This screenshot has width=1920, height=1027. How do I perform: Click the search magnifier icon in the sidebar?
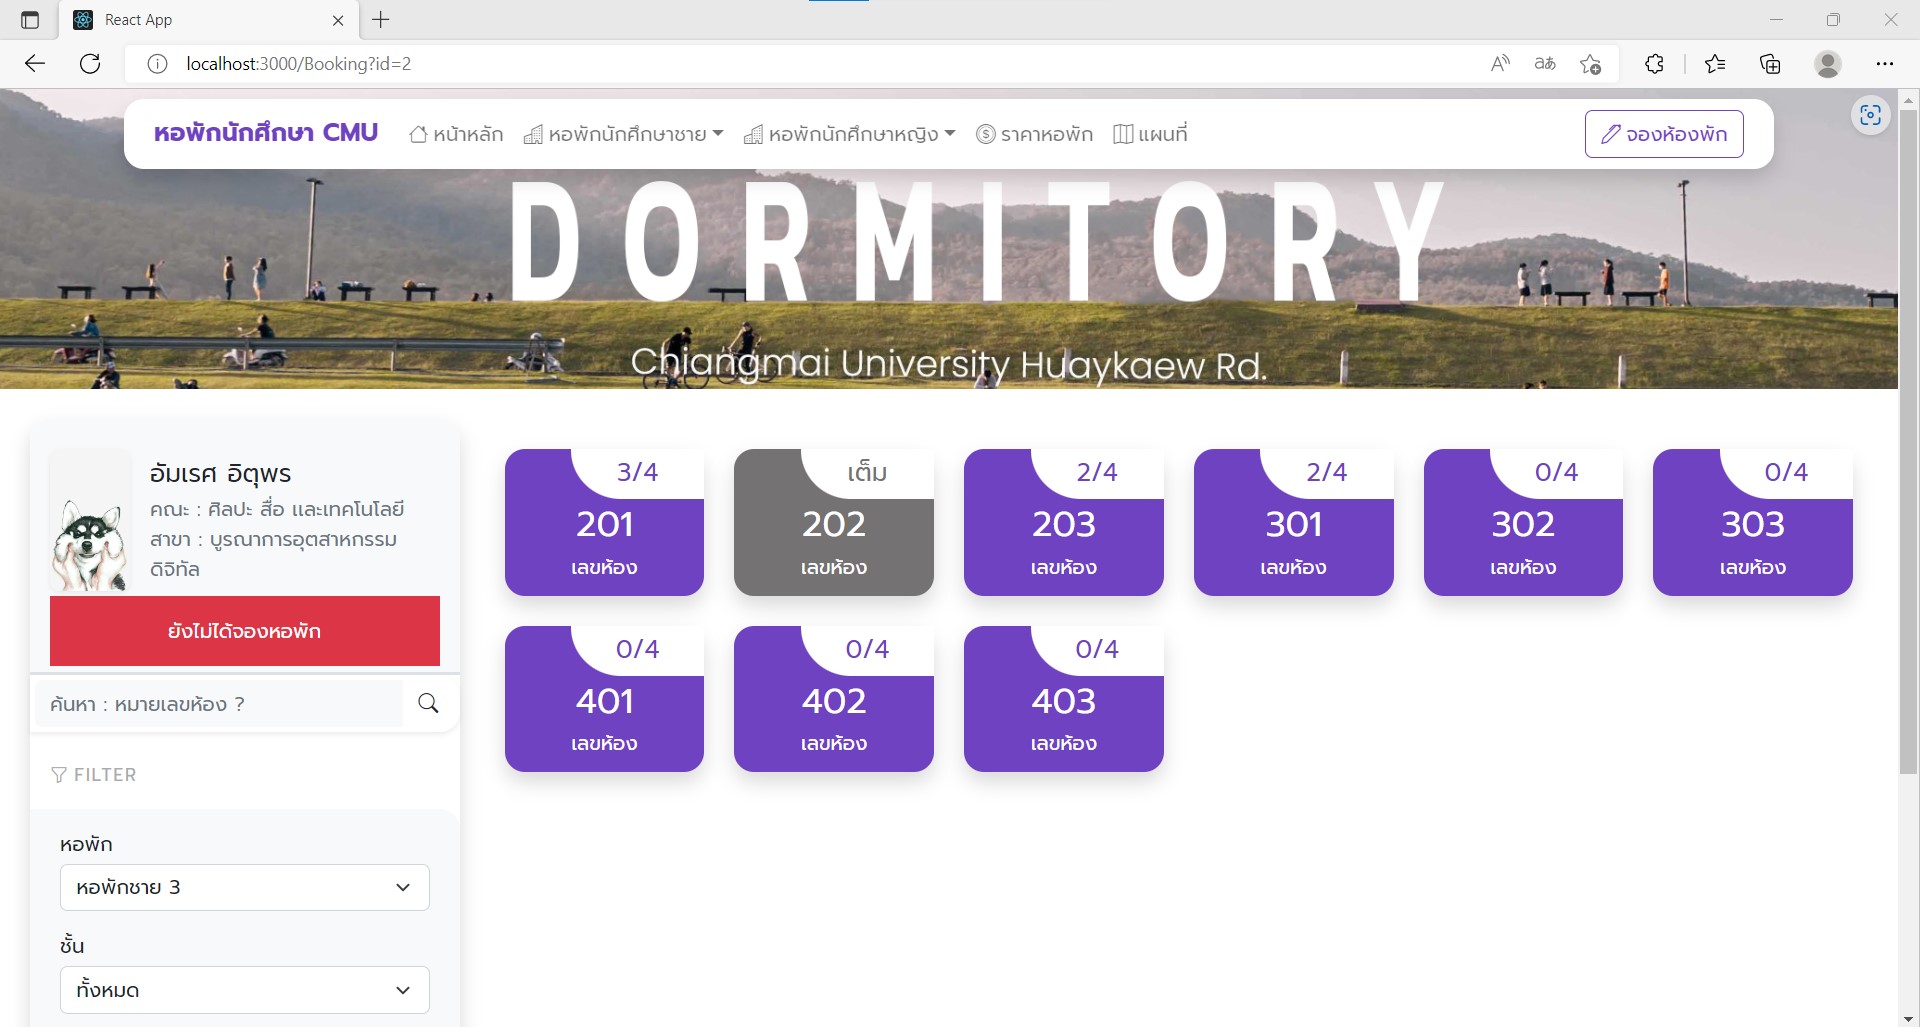pos(428,703)
